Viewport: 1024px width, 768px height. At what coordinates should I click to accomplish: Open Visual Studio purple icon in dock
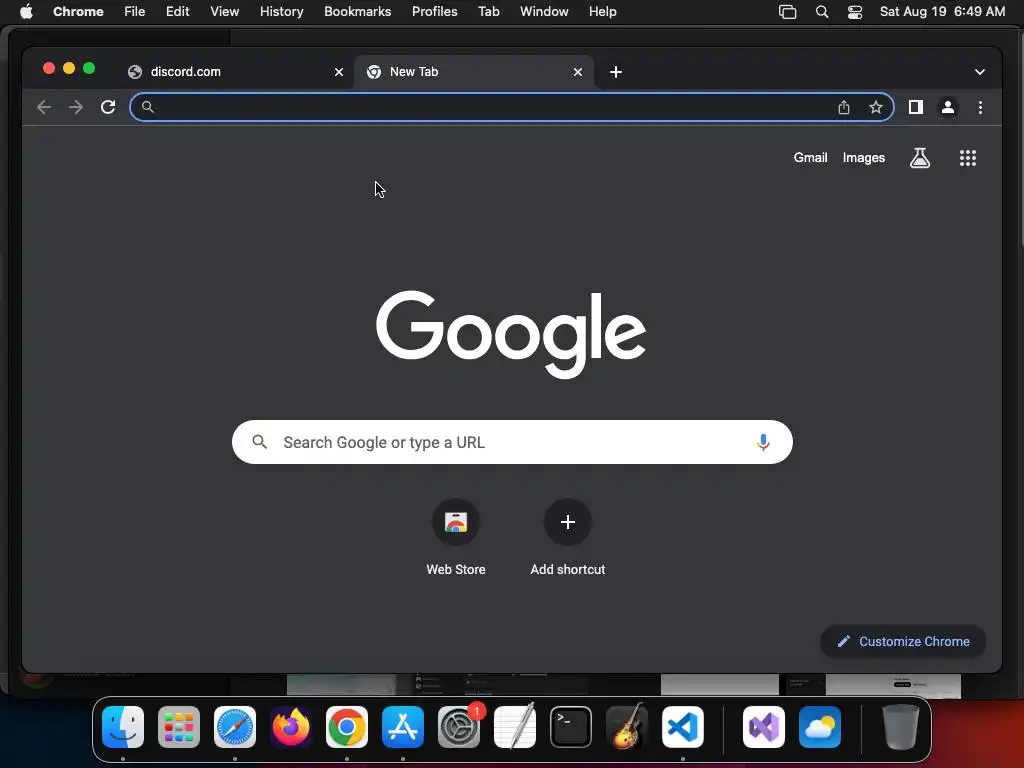pyautogui.click(x=763, y=727)
